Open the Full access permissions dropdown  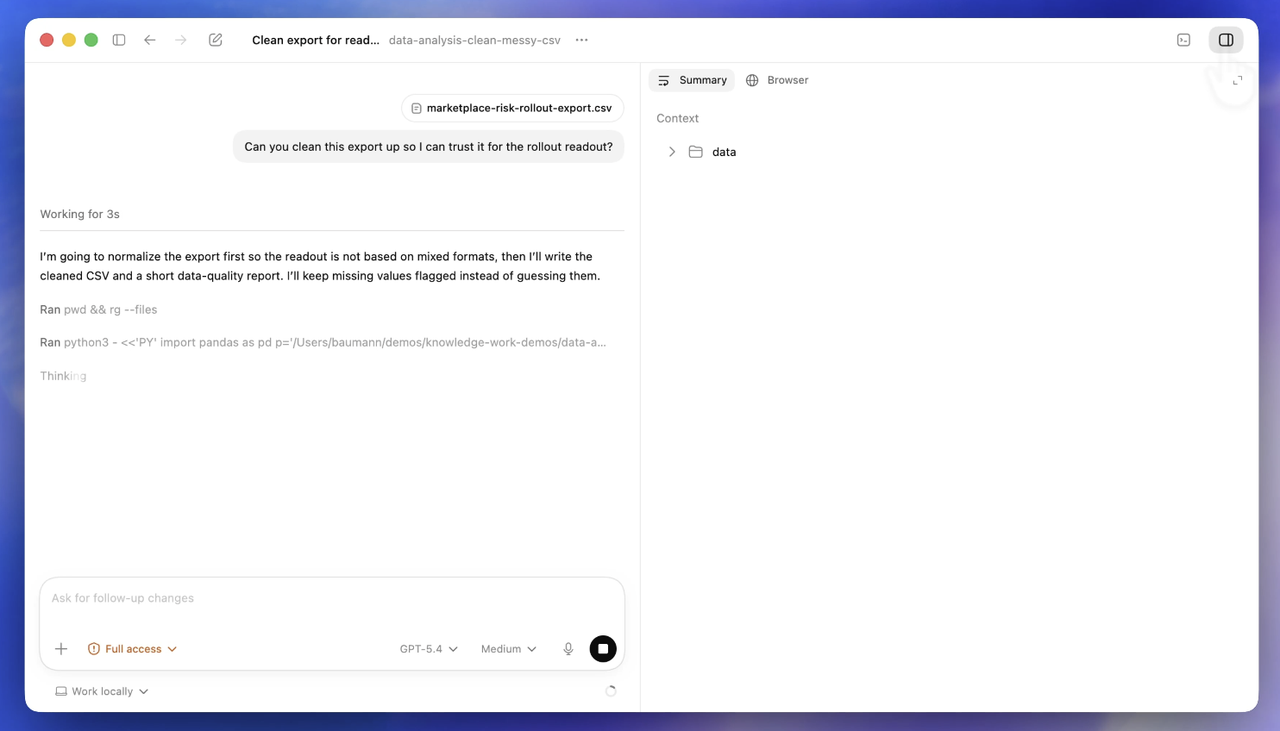132,649
